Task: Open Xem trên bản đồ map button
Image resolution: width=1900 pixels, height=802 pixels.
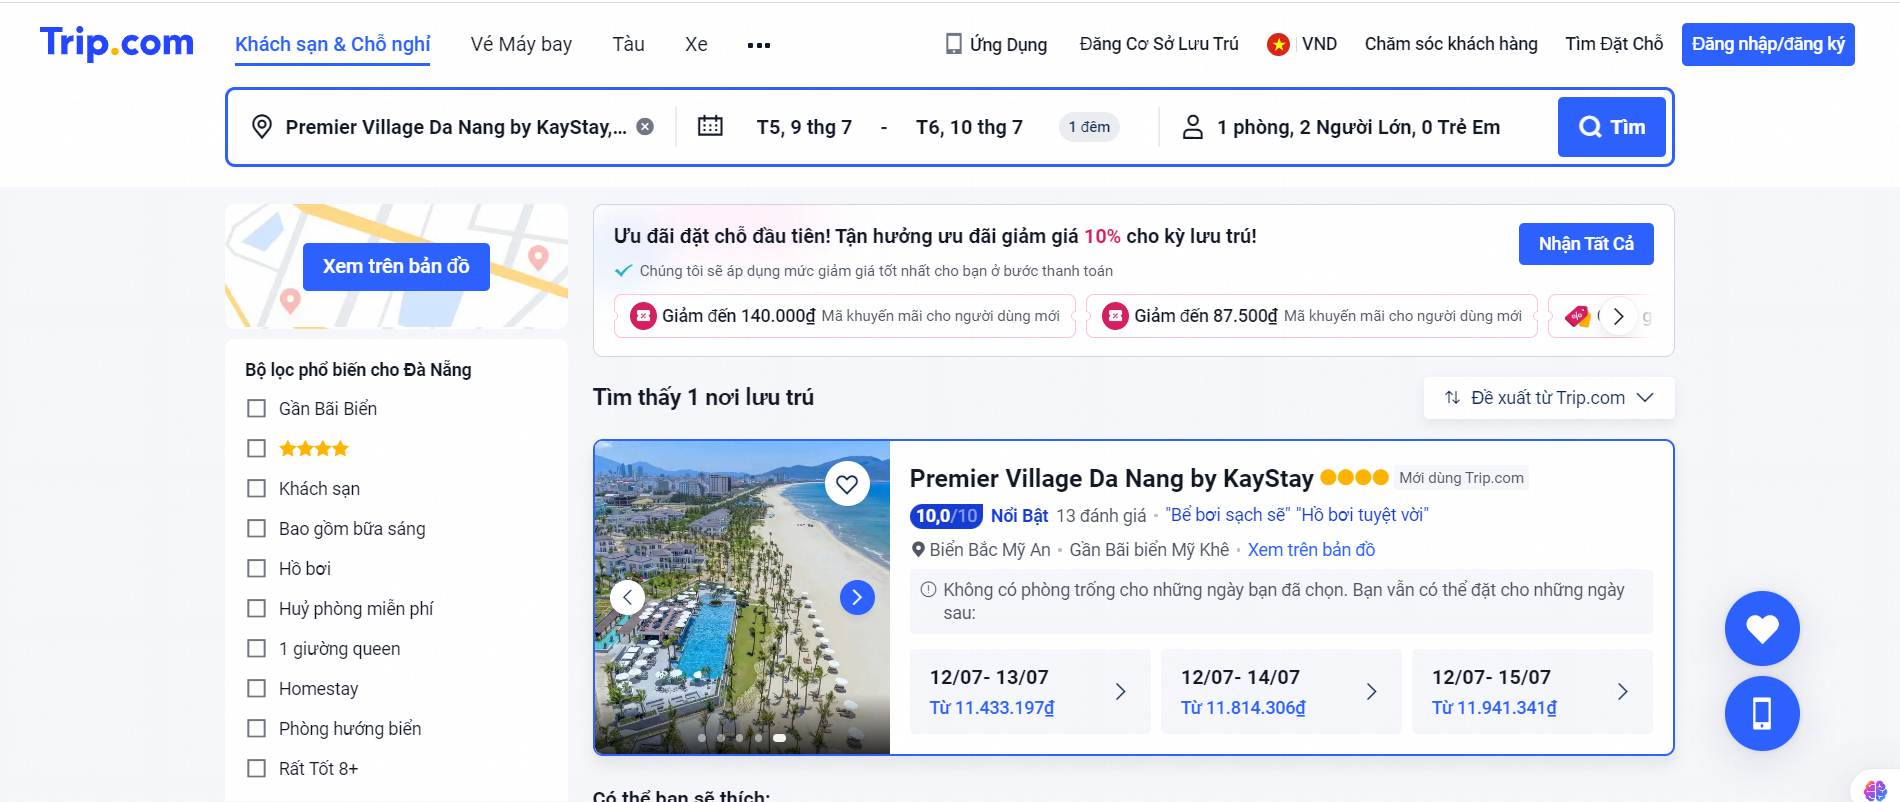Action: pyautogui.click(x=396, y=267)
